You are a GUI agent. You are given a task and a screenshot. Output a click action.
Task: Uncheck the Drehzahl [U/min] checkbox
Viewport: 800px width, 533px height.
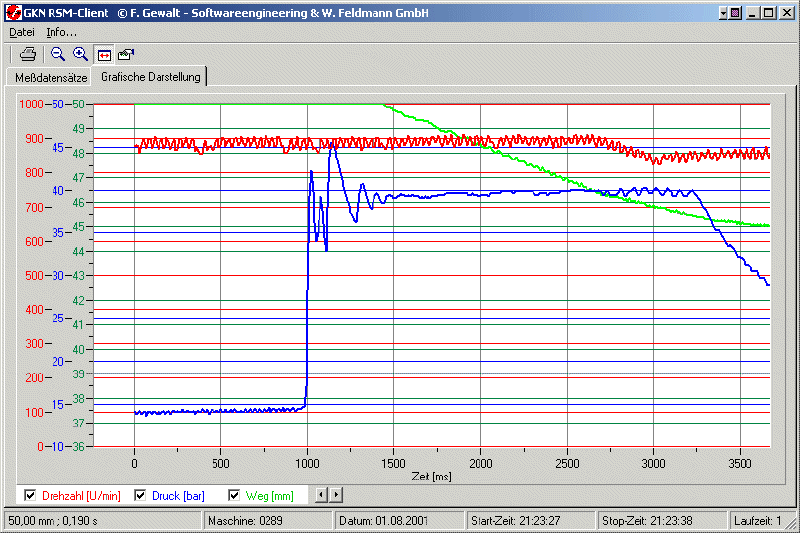(30, 495)
